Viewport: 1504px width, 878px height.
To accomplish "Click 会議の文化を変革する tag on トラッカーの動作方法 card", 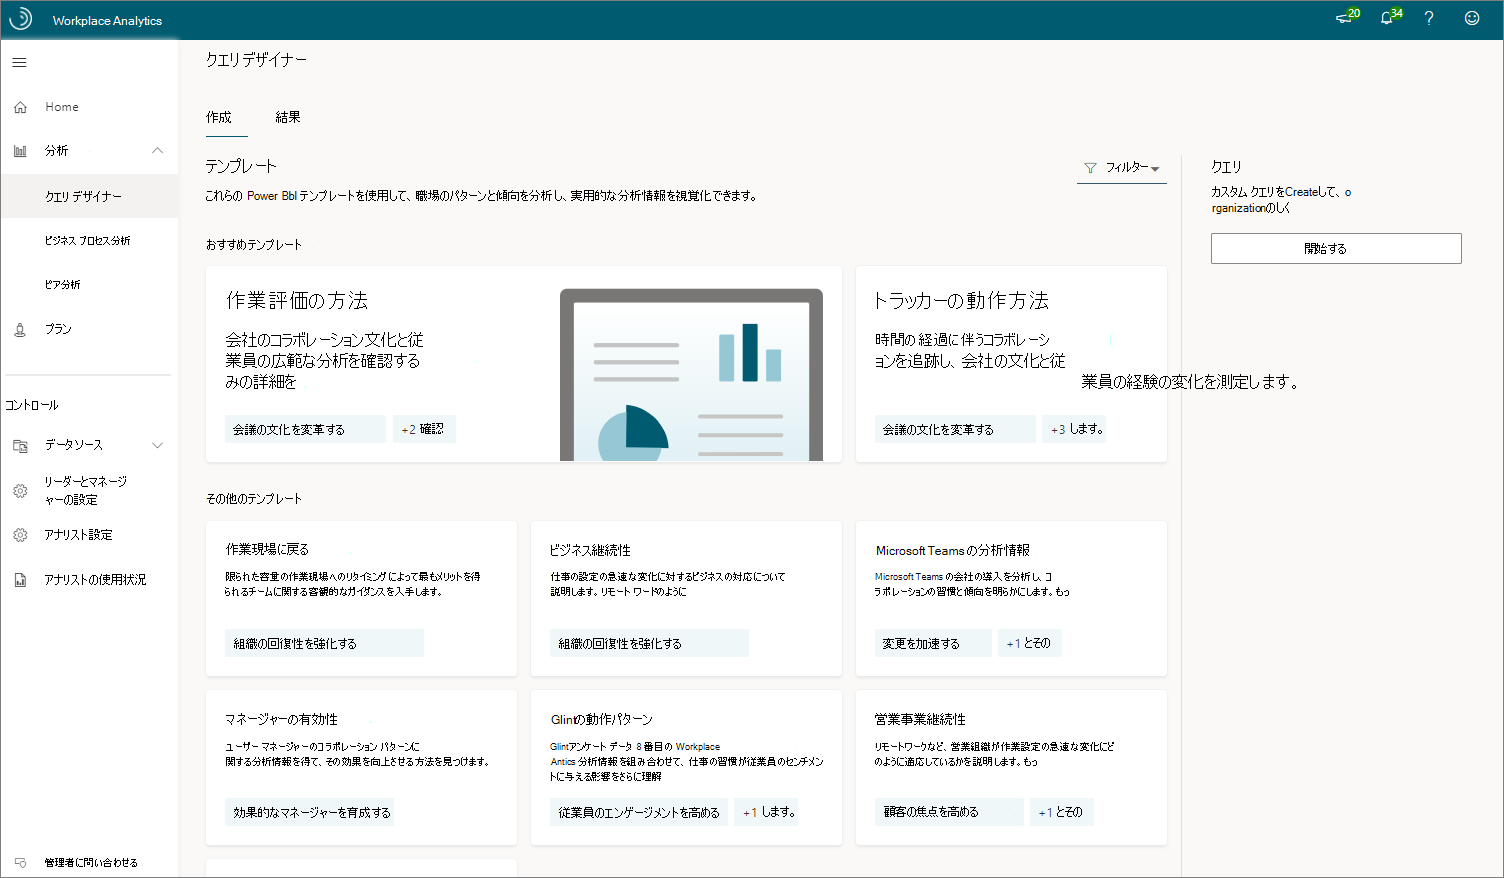I will click(954, 429).
